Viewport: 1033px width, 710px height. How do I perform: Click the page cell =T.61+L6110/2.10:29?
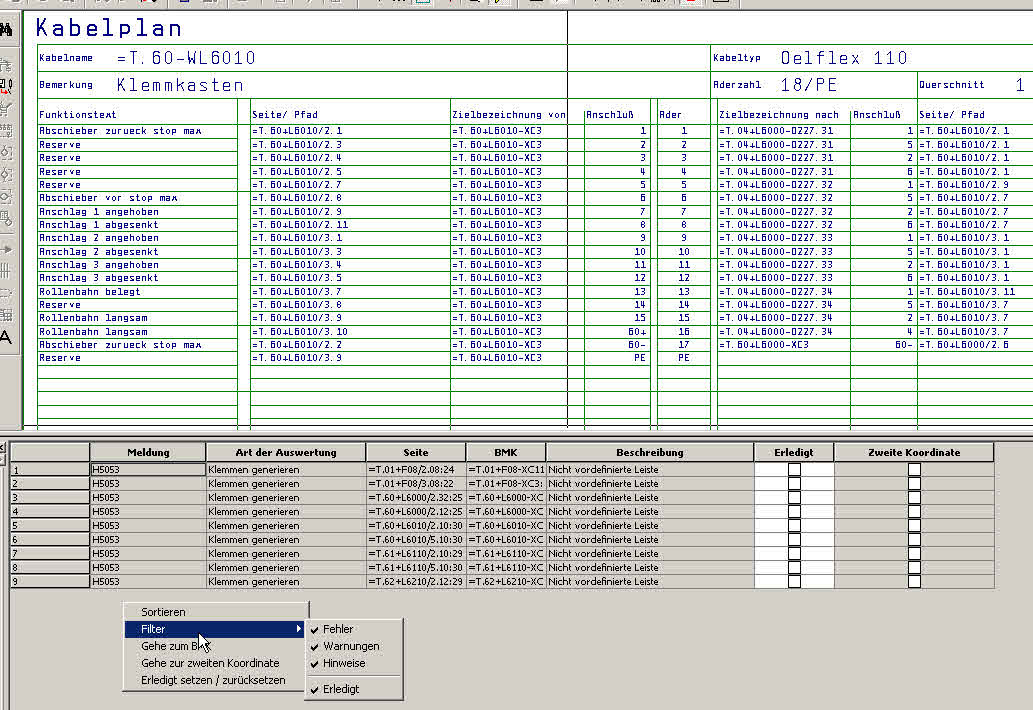pos(416,553)
